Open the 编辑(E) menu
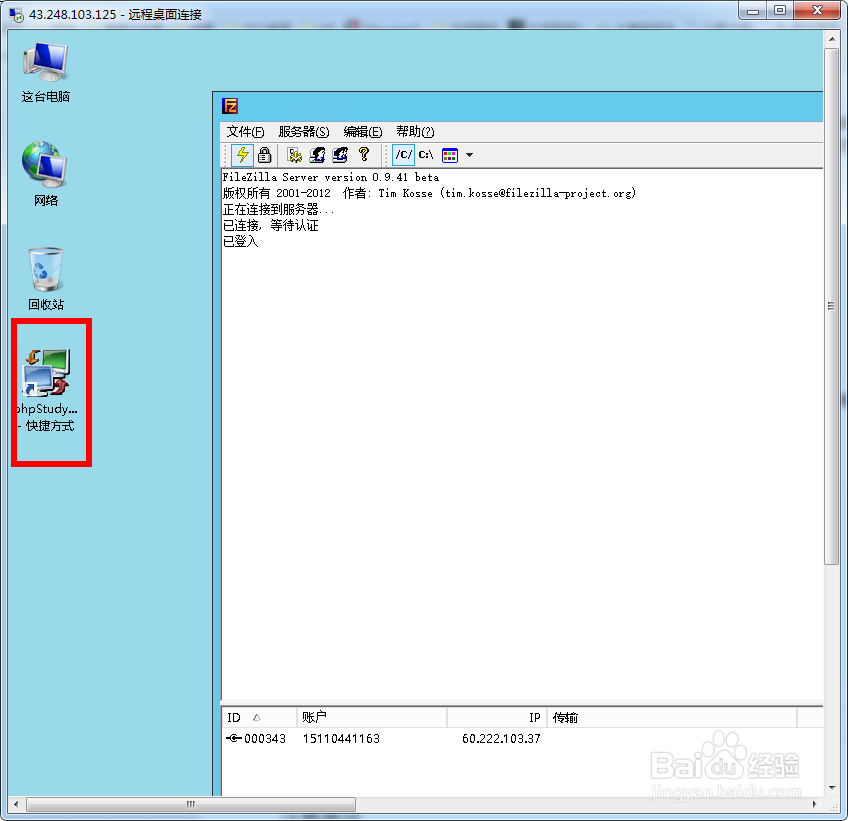Screen dimensions: 848x821 (362, 132)
